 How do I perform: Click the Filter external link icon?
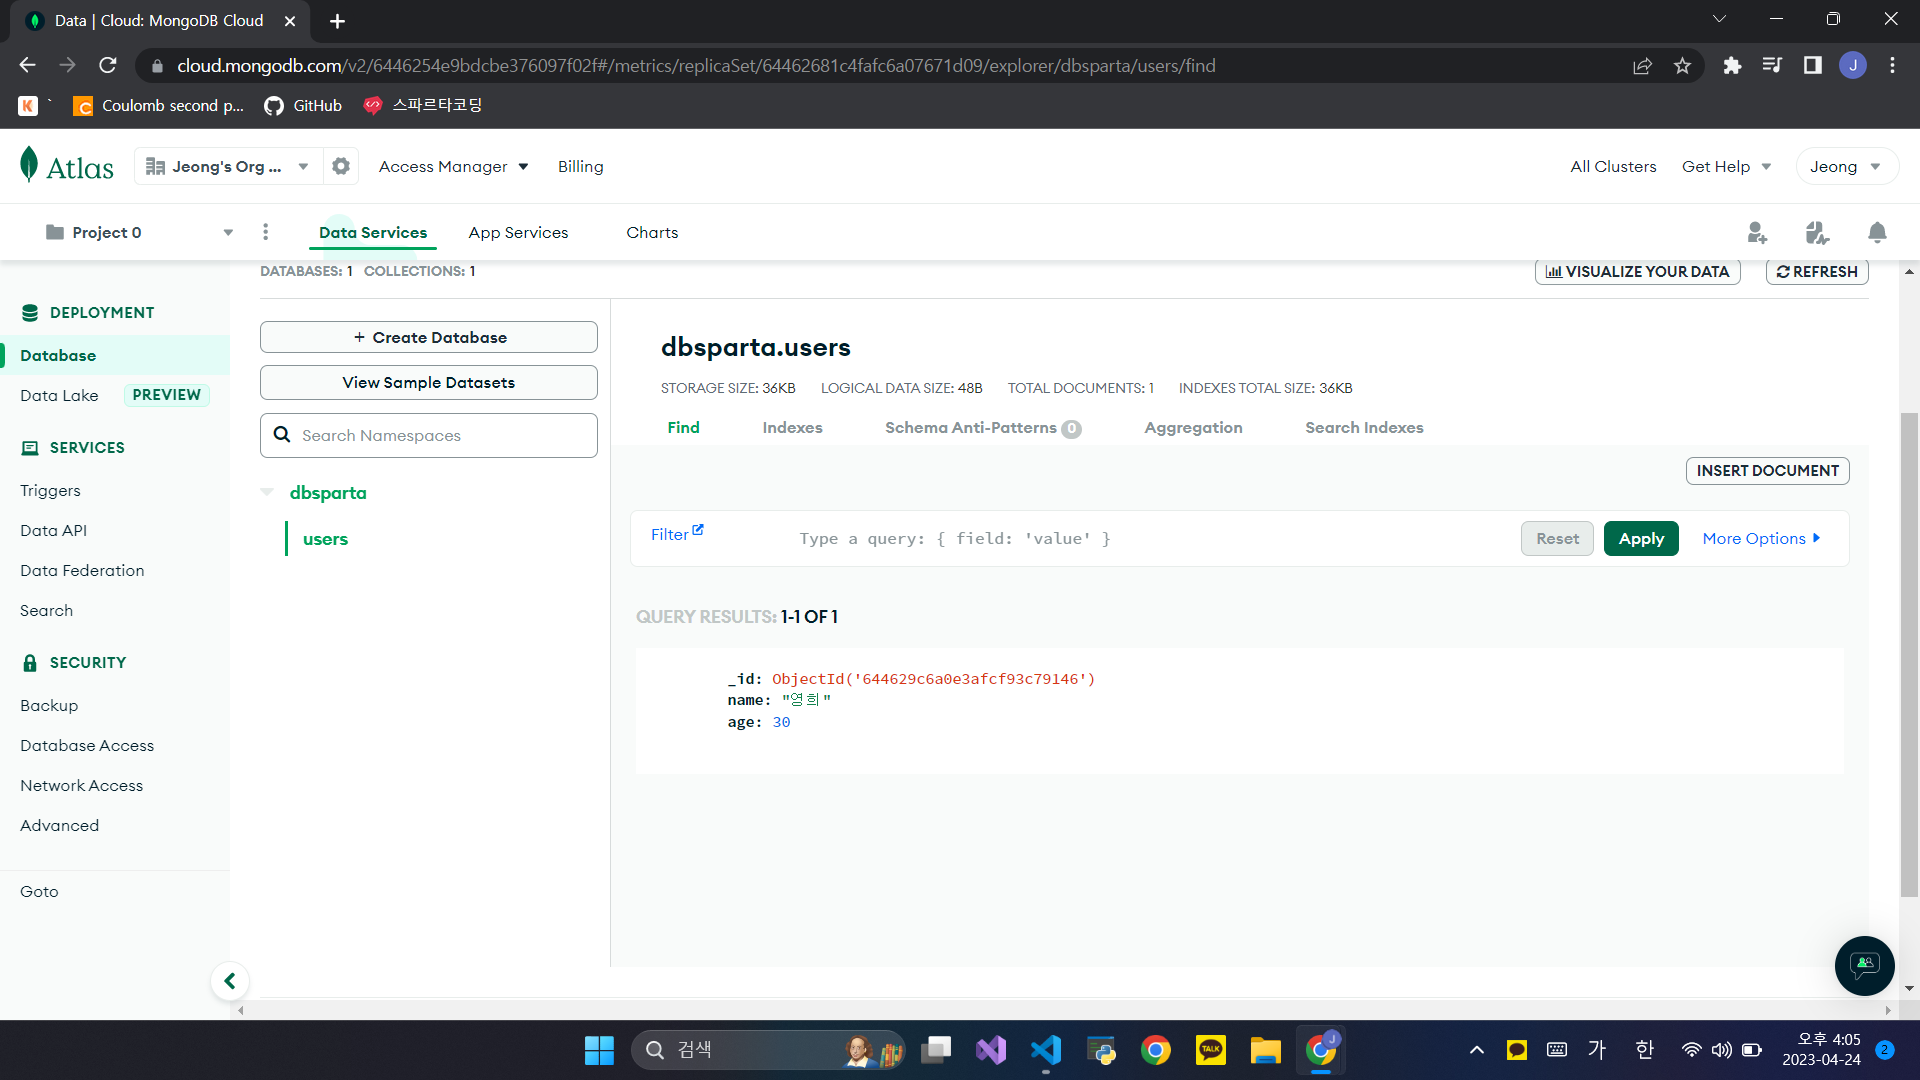(698, 530)
